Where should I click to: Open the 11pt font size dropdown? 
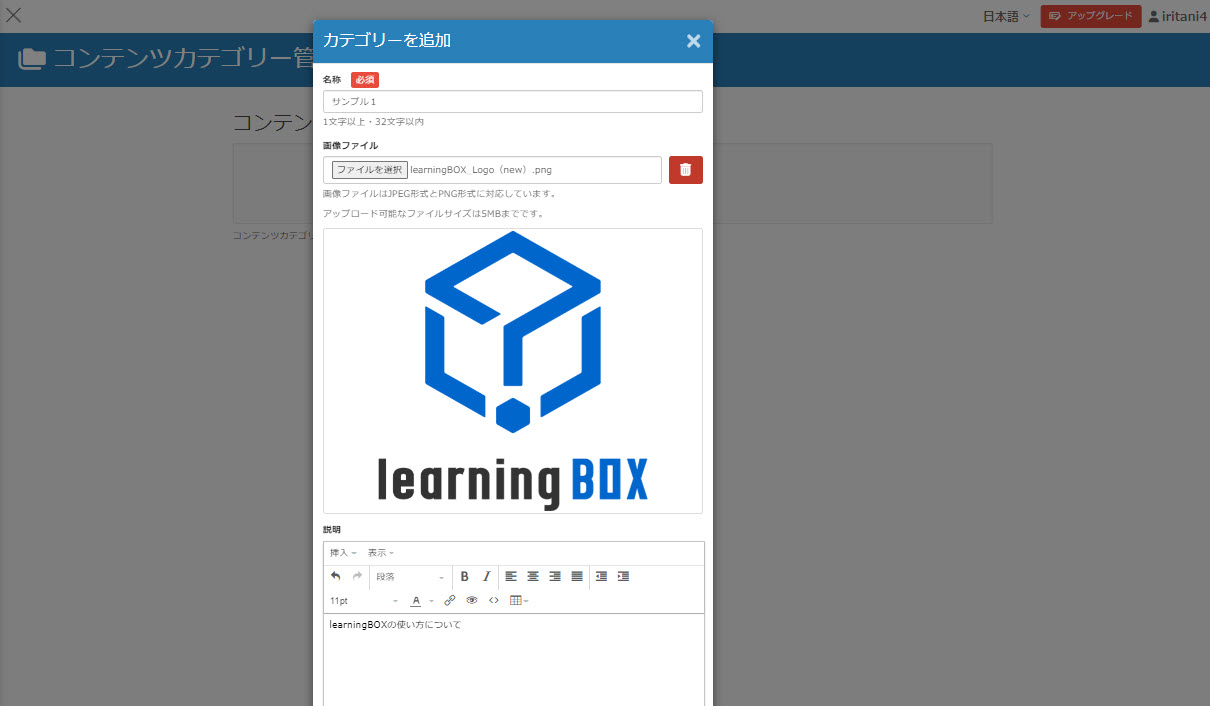tap(364, 601)
